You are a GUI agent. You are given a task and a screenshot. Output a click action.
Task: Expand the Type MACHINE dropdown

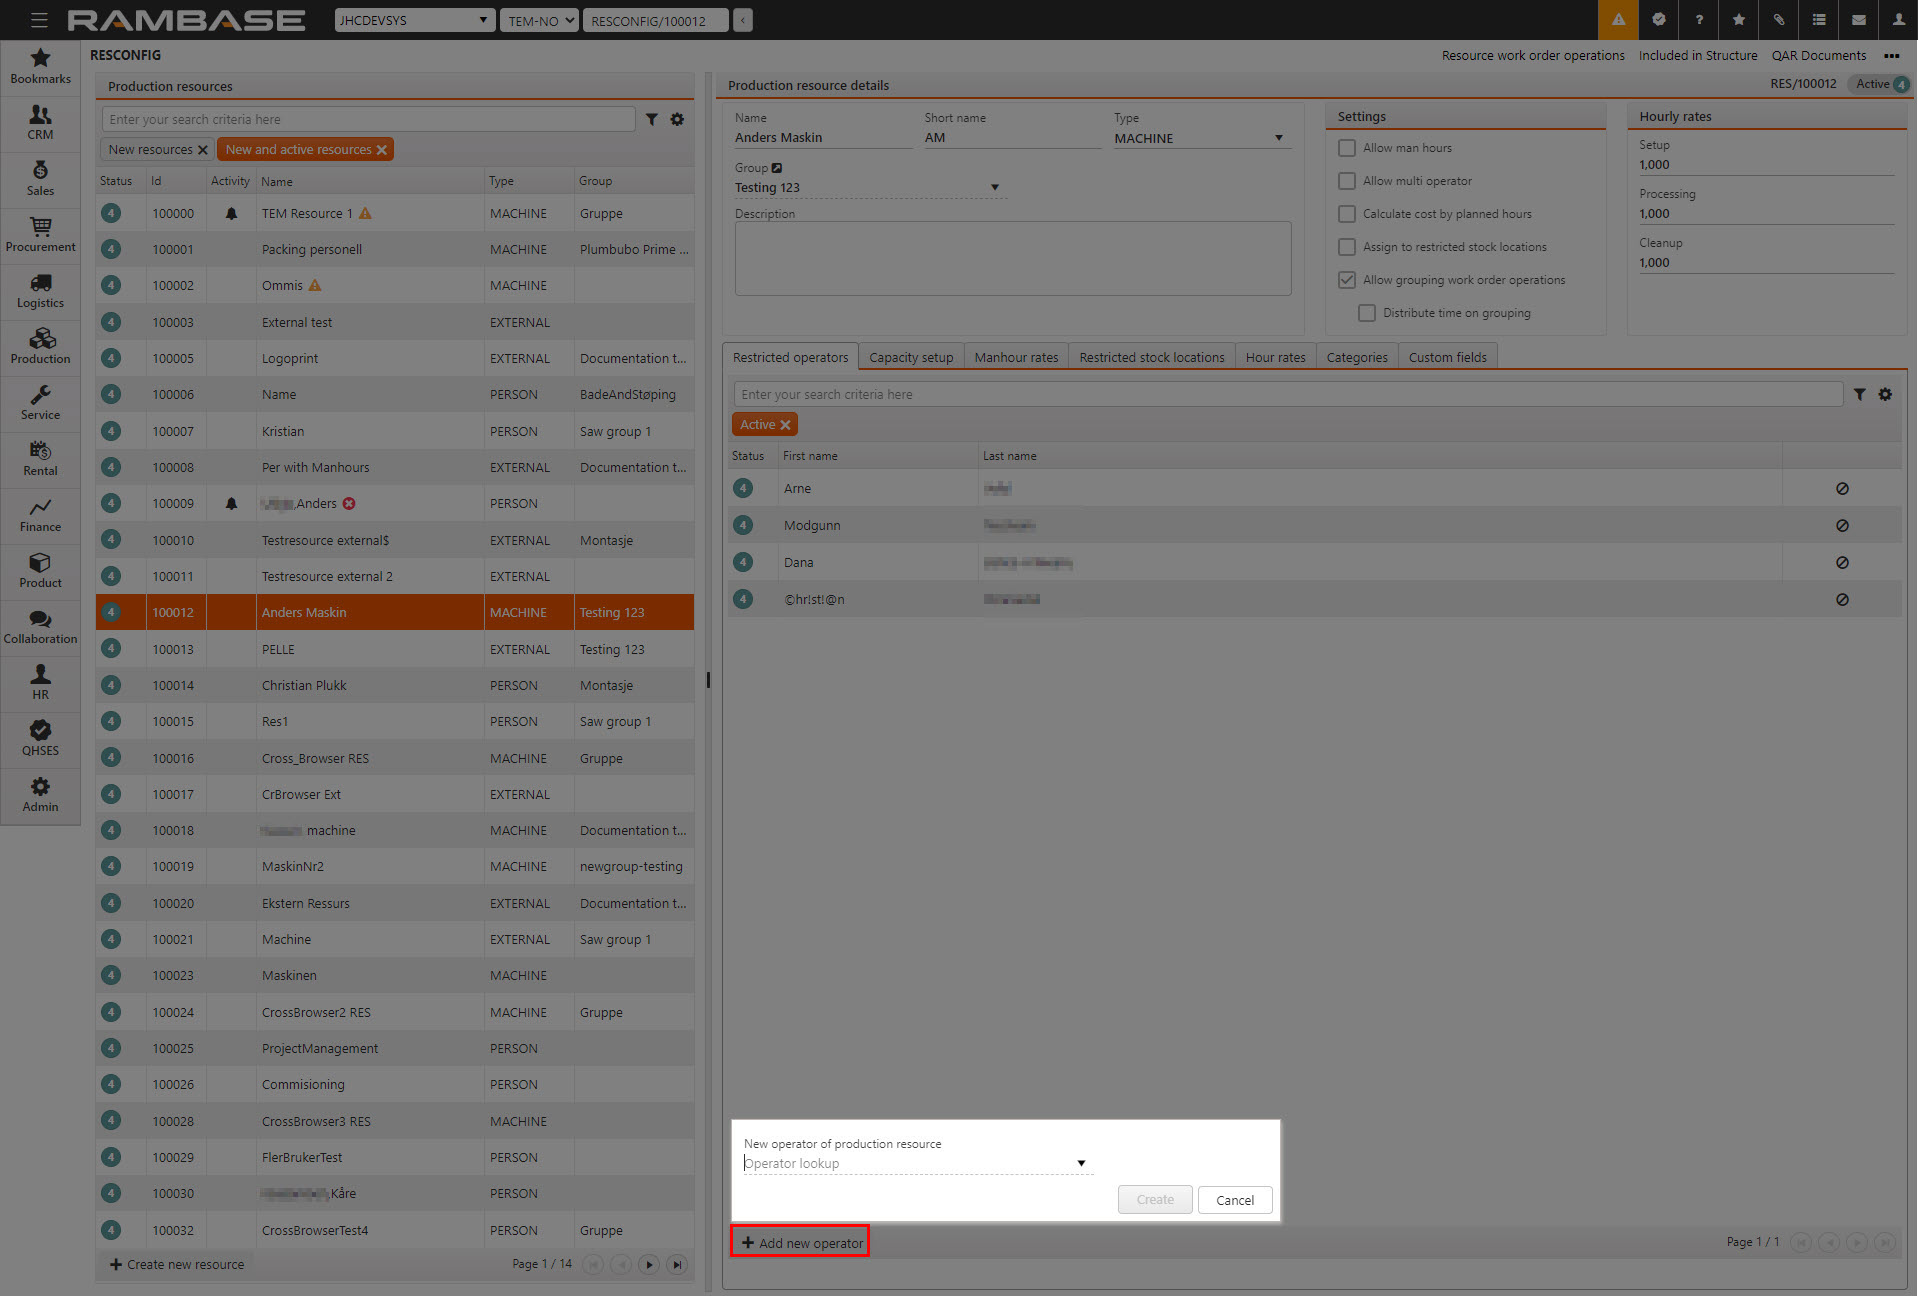[1278, 138]
